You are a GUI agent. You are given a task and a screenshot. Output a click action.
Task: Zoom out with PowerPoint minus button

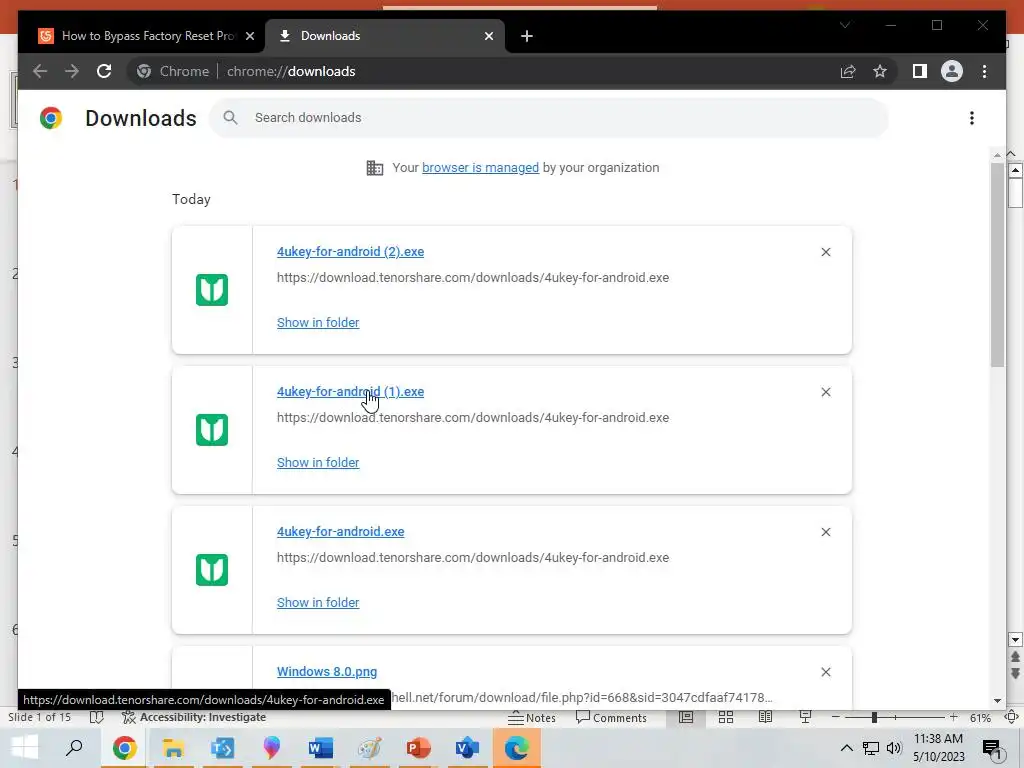pyautogui.click(x=835, y=717)
